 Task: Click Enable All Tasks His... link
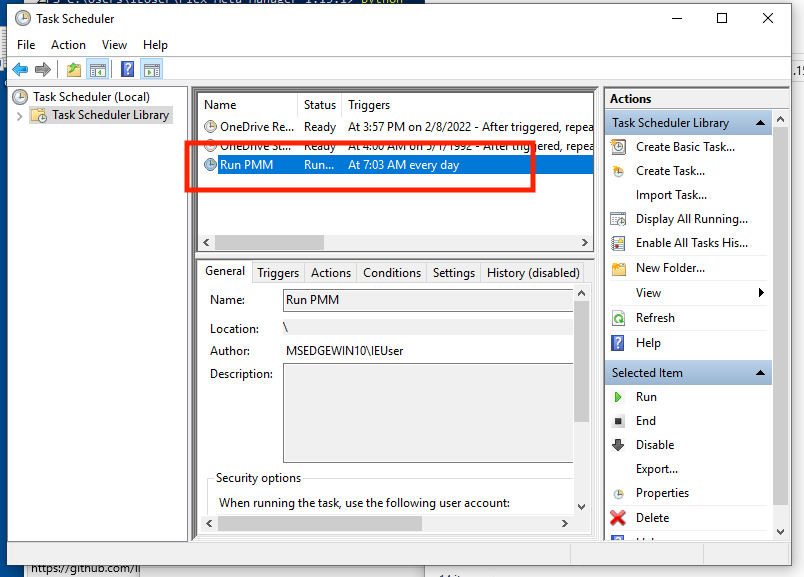coord(692,243)
